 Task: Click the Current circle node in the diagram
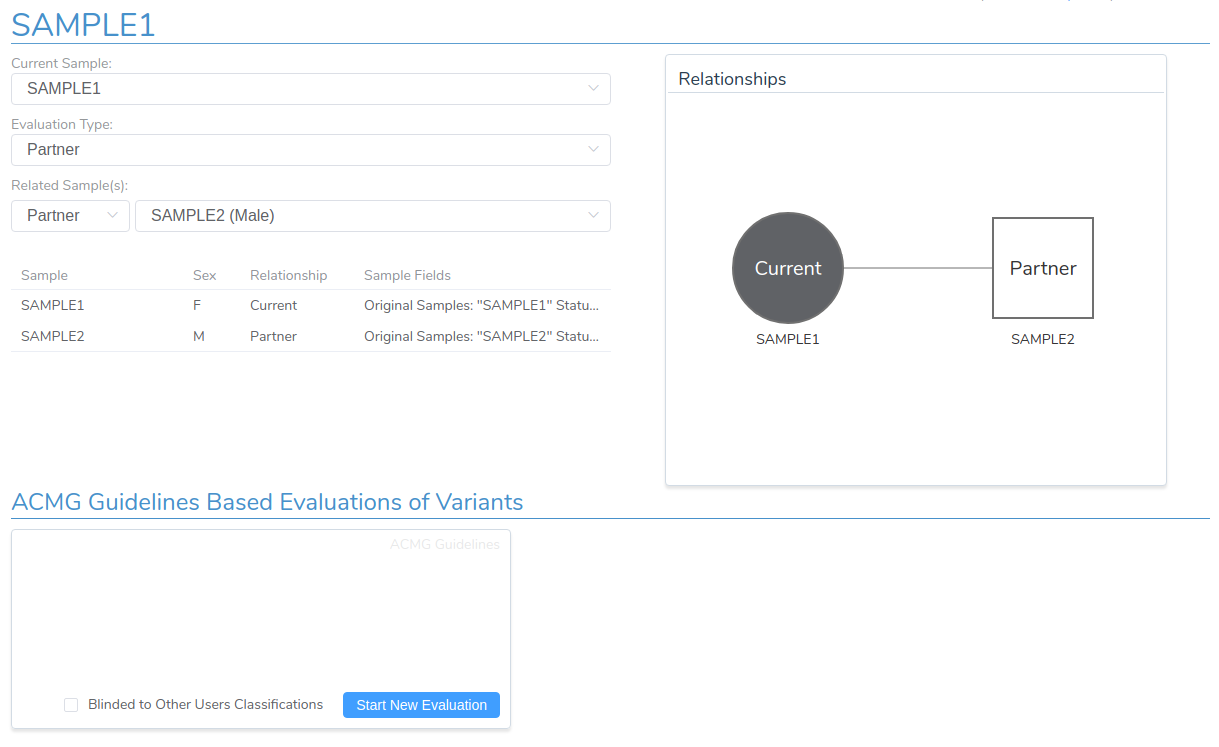click(x=788, y=268)
